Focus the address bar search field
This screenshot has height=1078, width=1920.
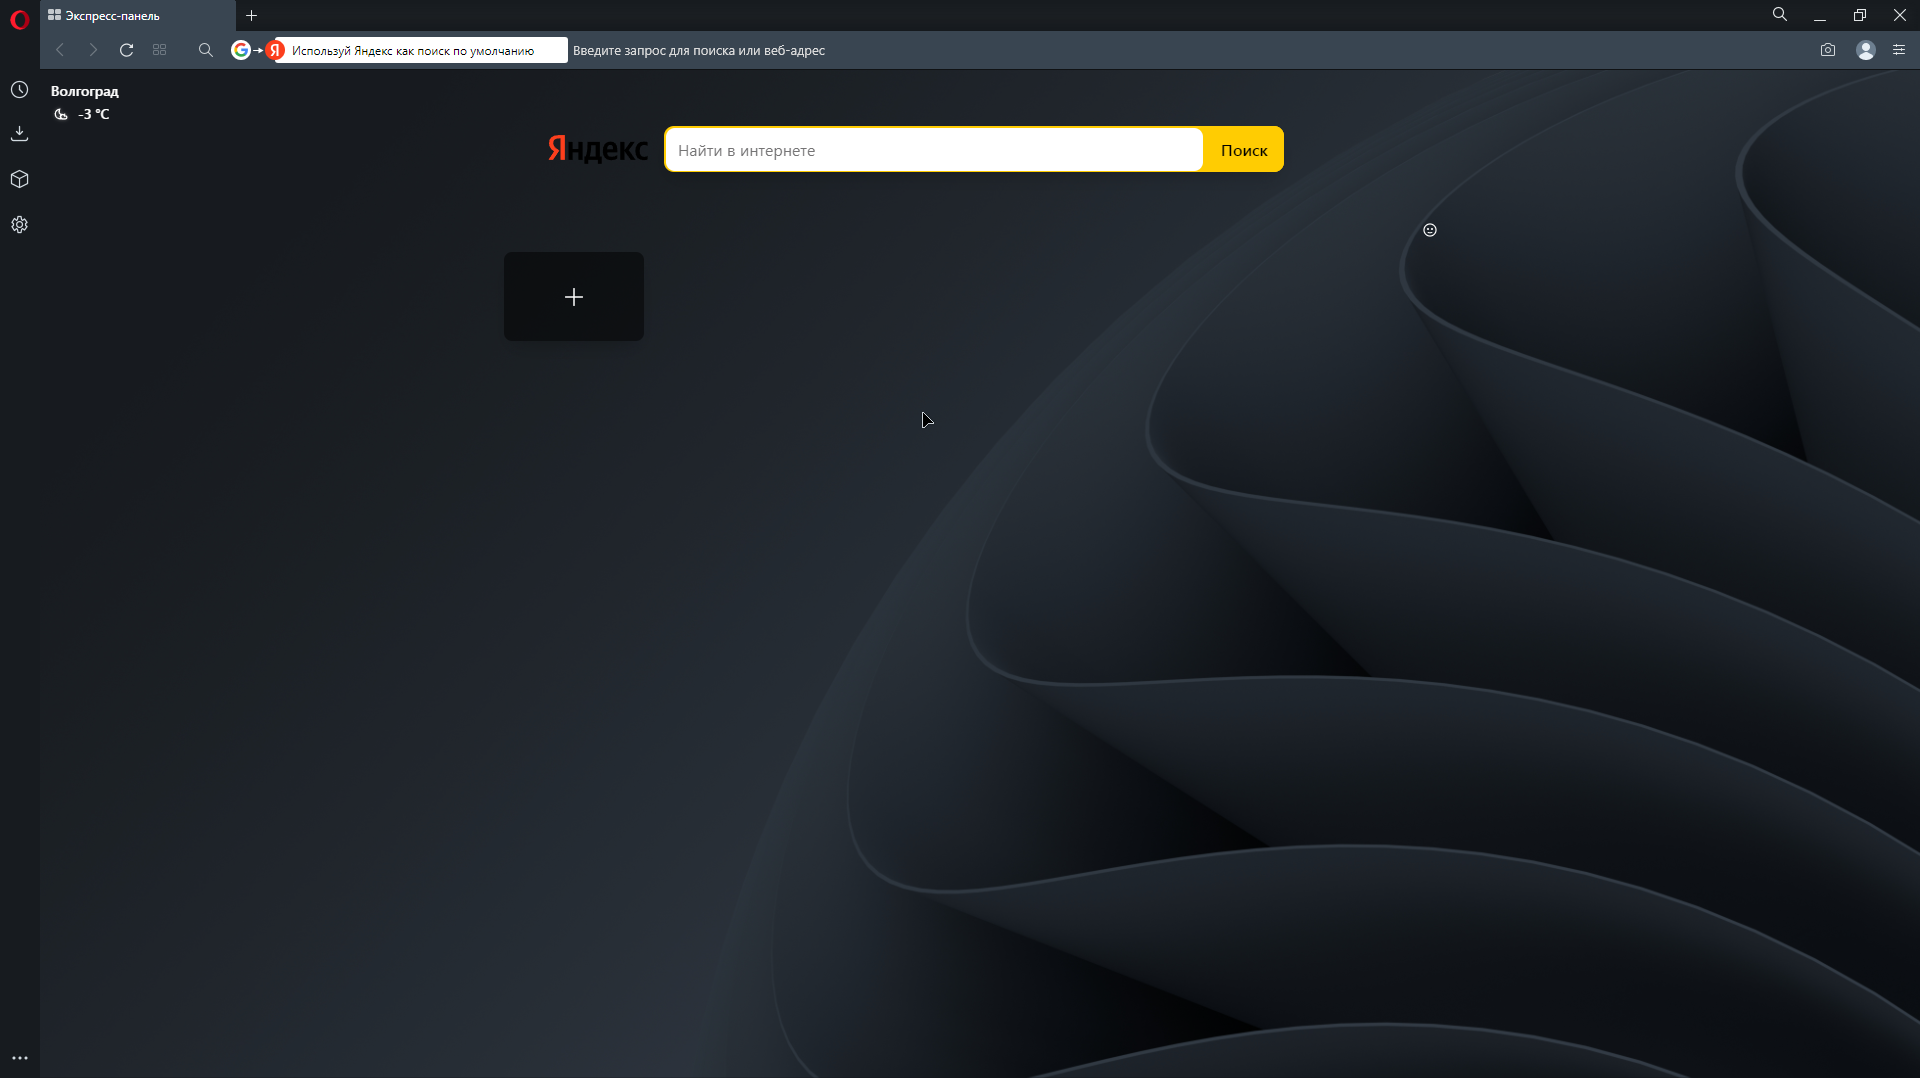pyautogui.click(x=1190, y=50)
